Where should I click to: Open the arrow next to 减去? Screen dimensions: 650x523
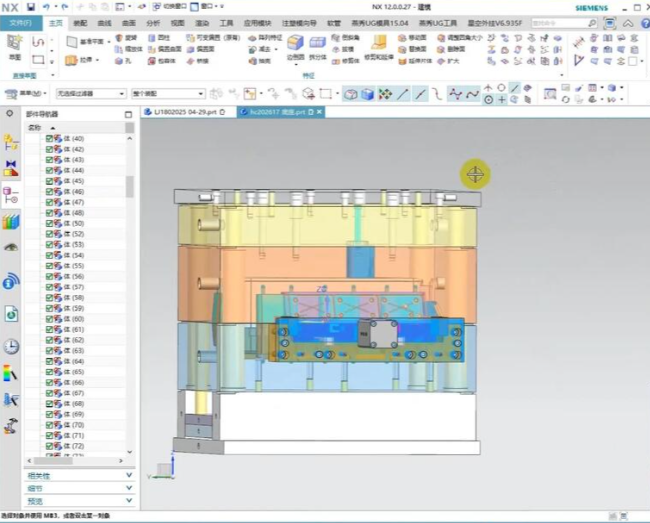276,49
